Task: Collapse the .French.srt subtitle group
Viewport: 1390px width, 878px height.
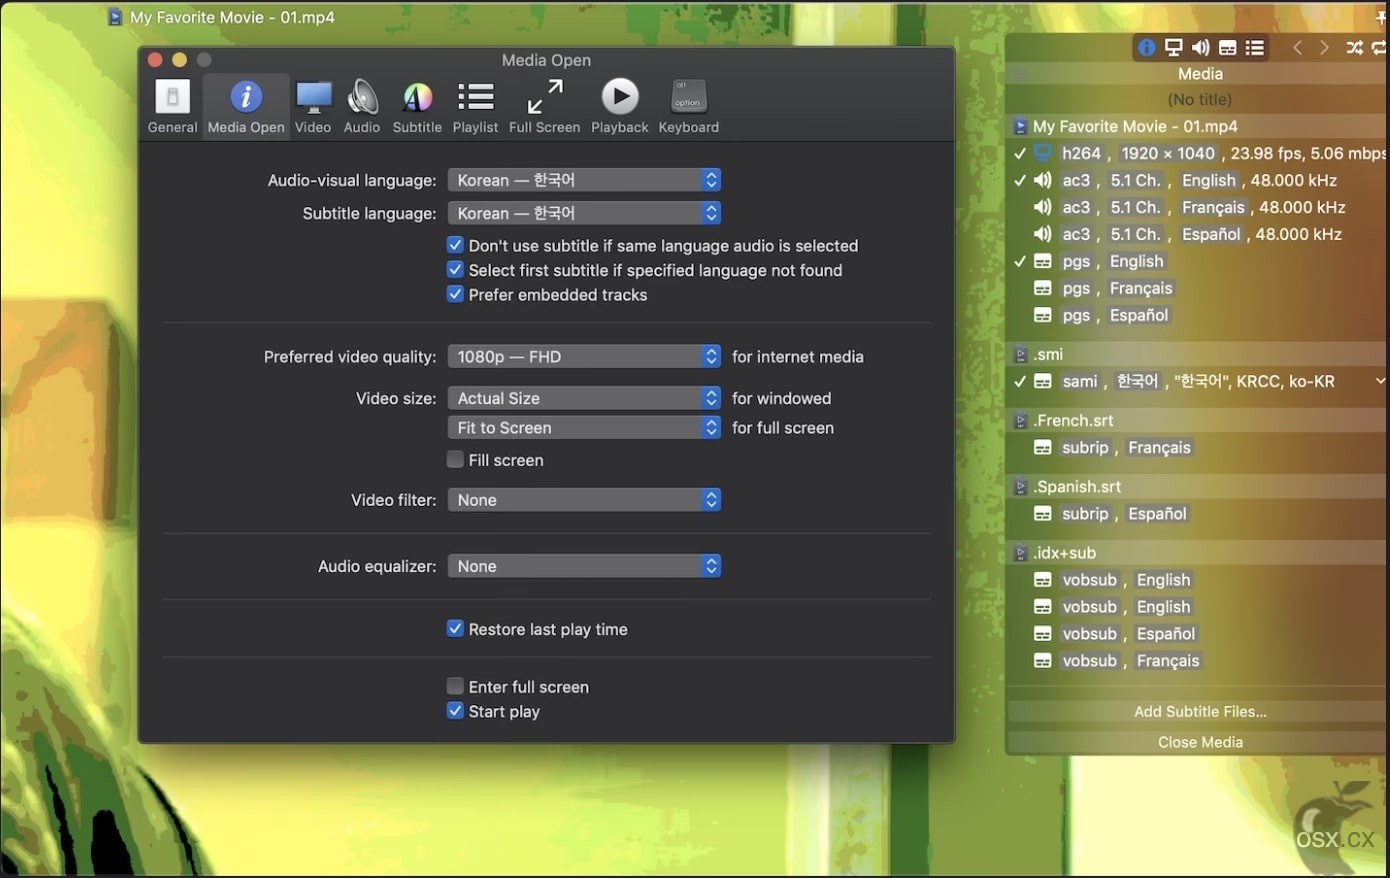Action: [1020, 420]
